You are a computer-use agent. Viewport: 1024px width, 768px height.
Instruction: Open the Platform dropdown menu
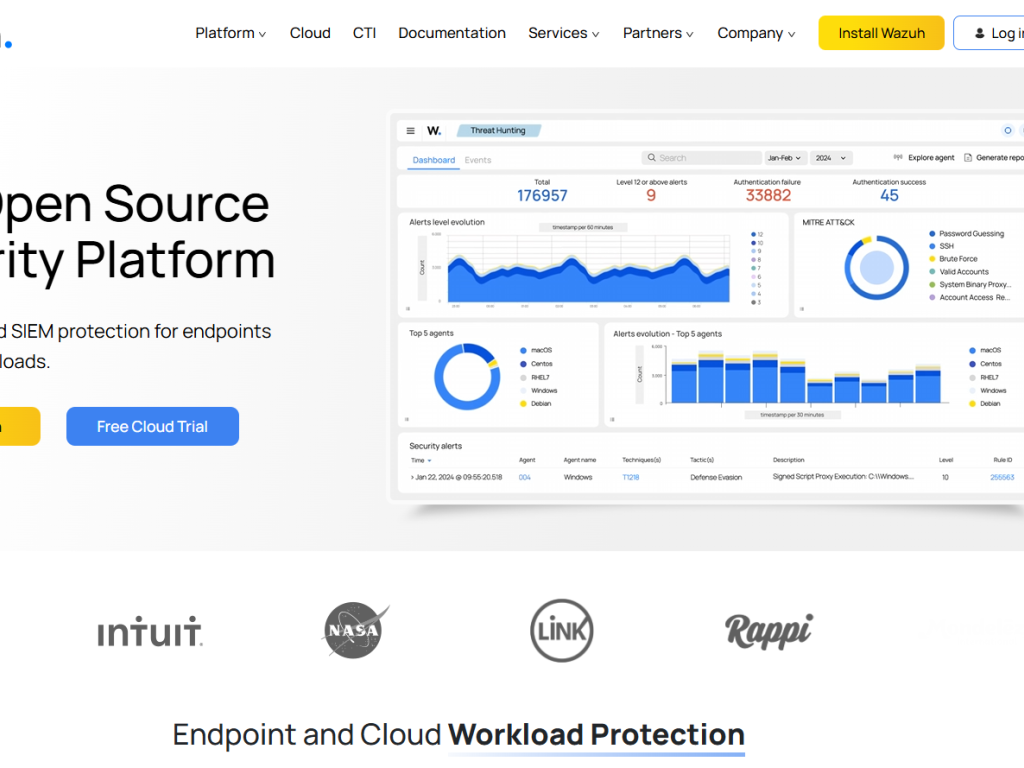[230, 33]
